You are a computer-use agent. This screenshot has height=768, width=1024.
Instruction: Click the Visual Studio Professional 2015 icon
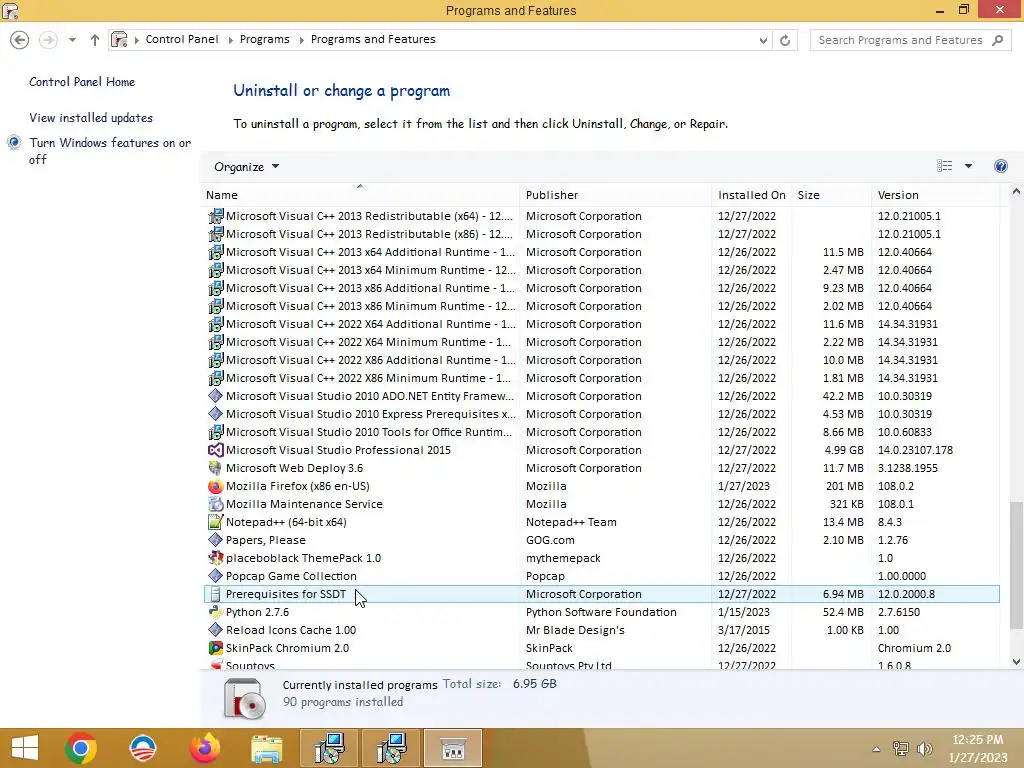click(x=215, y=451)
